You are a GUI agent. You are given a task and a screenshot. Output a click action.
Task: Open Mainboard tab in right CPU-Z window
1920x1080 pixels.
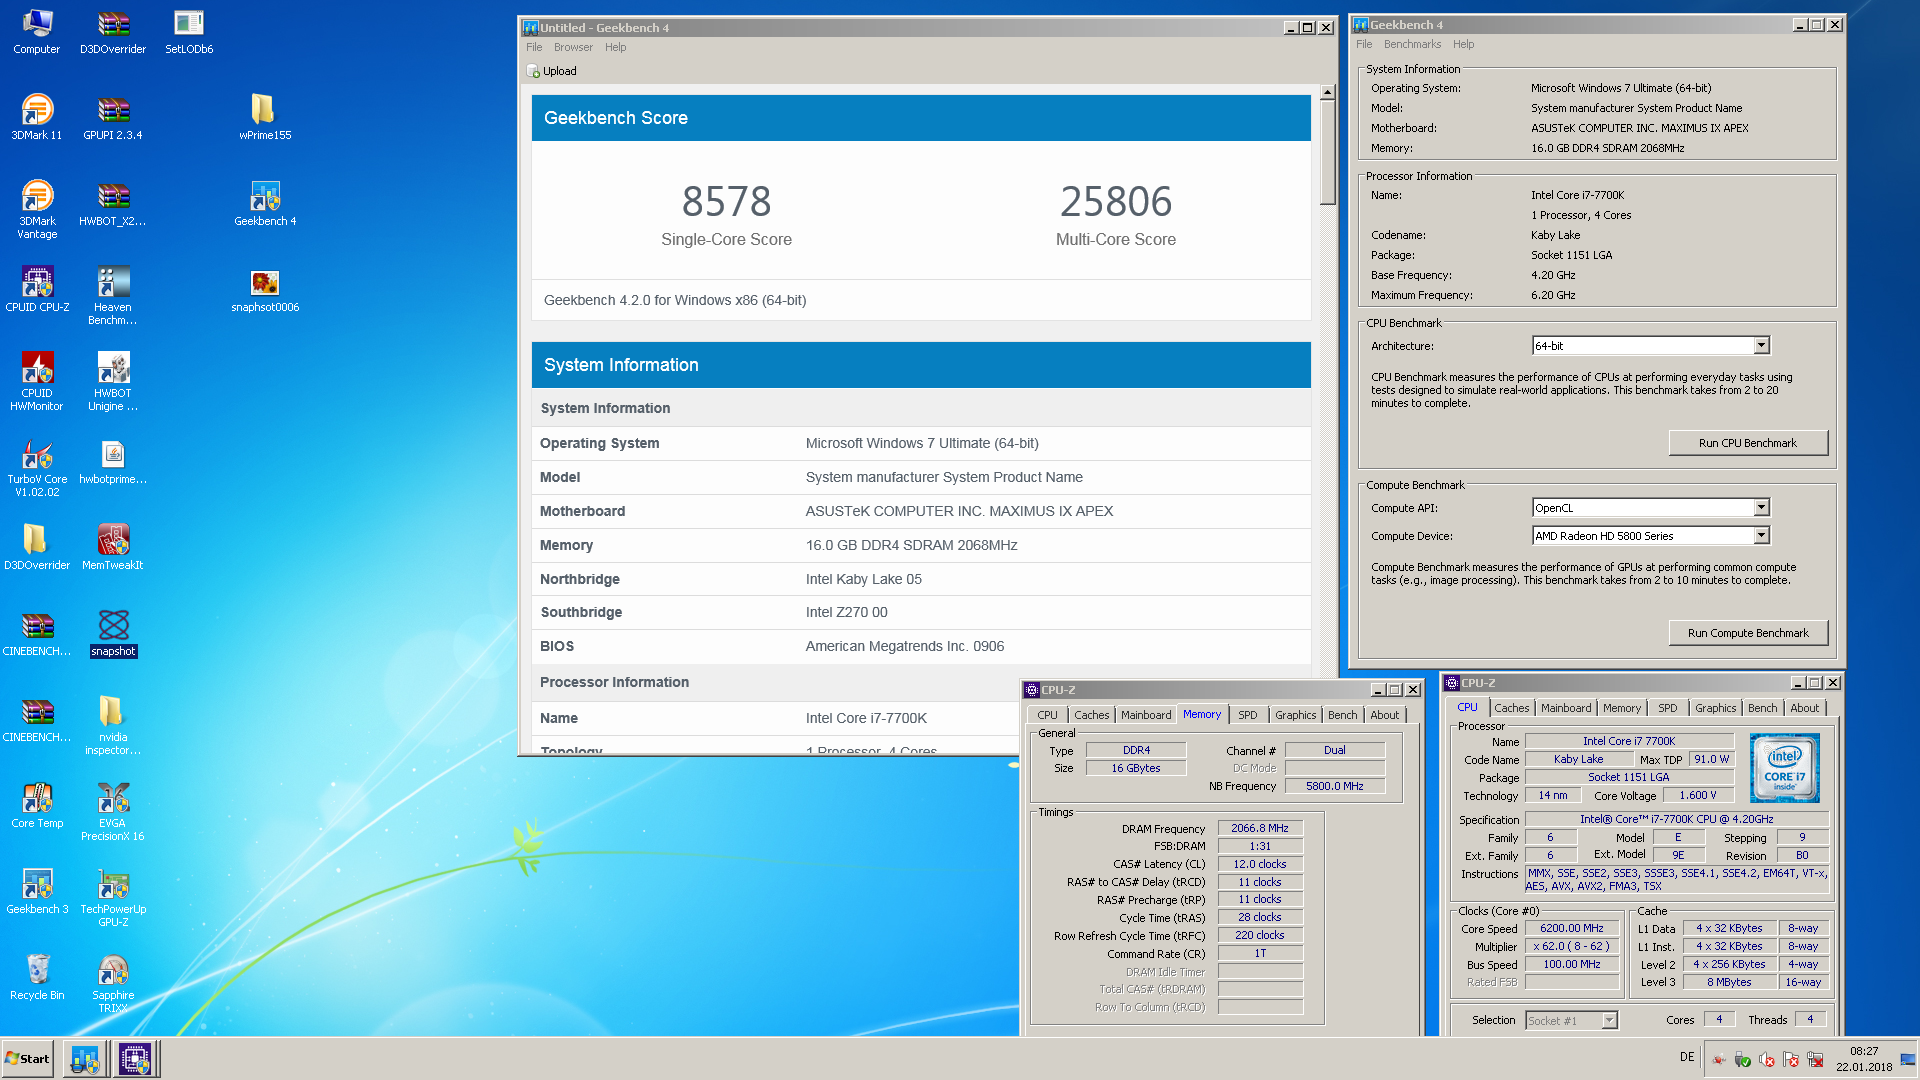click(x=1565, y=708)
